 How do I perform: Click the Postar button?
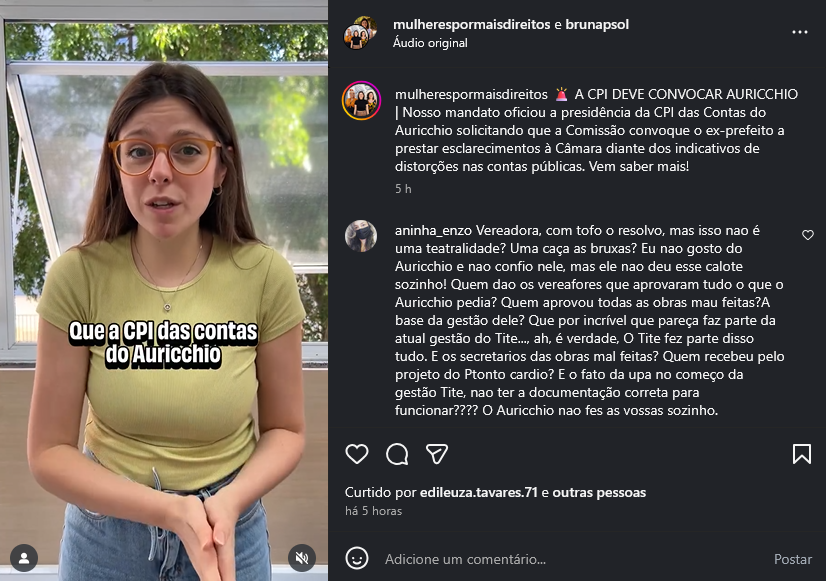[792, 559]
